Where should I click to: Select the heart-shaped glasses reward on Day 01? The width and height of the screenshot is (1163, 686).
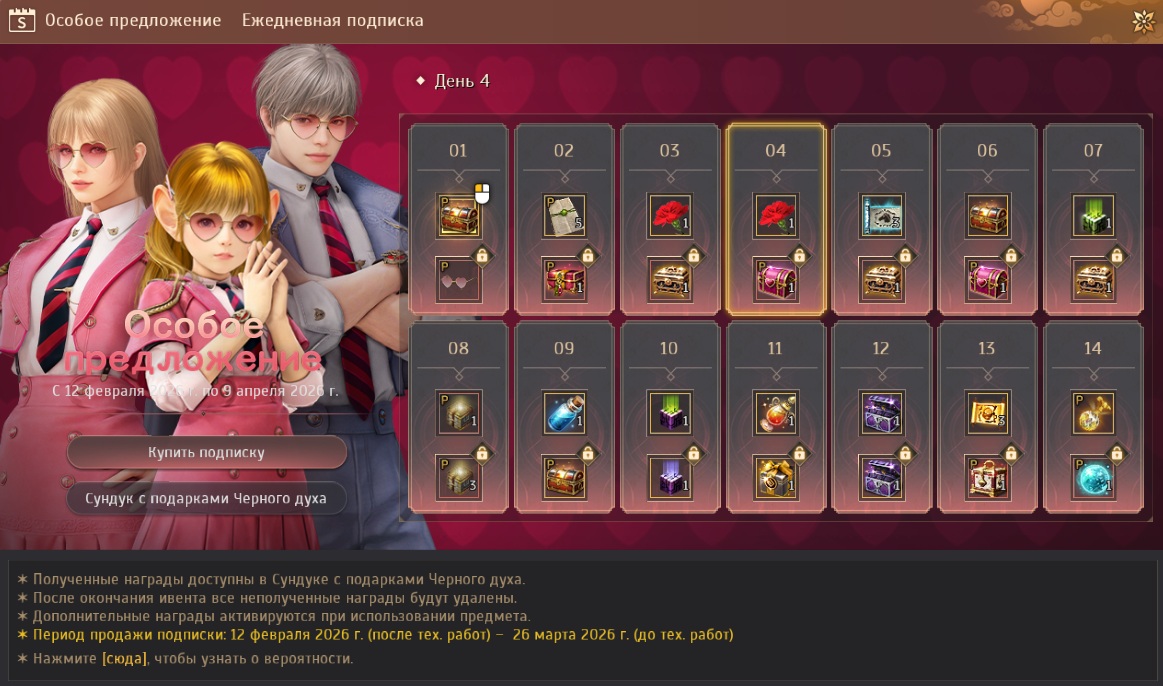pyautogui.click(x=458, y=280)
